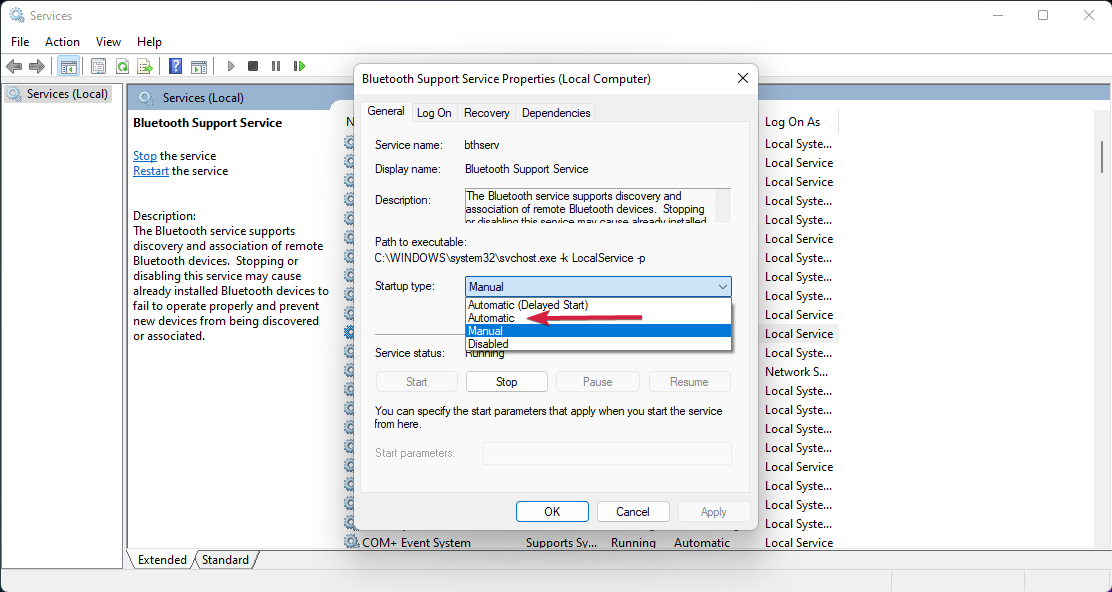Switch to the Standard view tab
The image size is (1112, 592).
click(225, 560)
